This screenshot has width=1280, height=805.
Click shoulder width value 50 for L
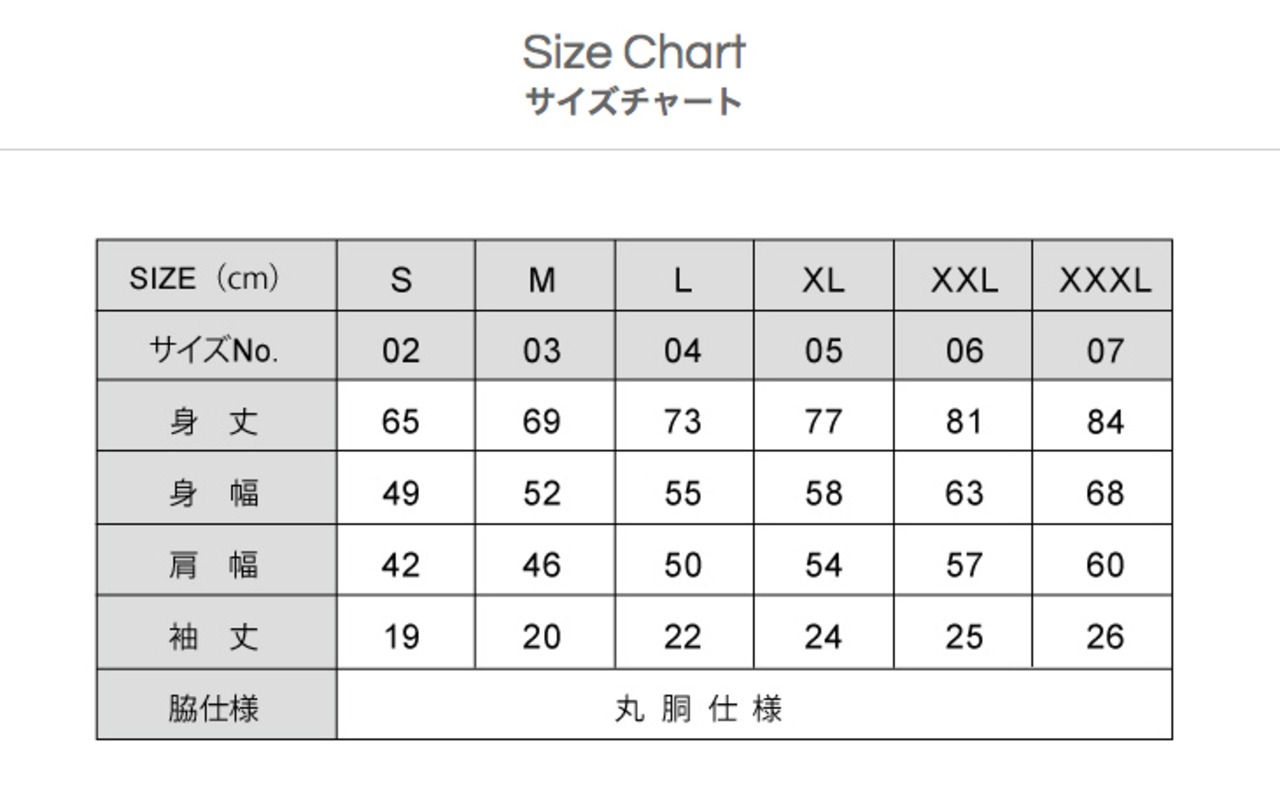coord(682,566)
